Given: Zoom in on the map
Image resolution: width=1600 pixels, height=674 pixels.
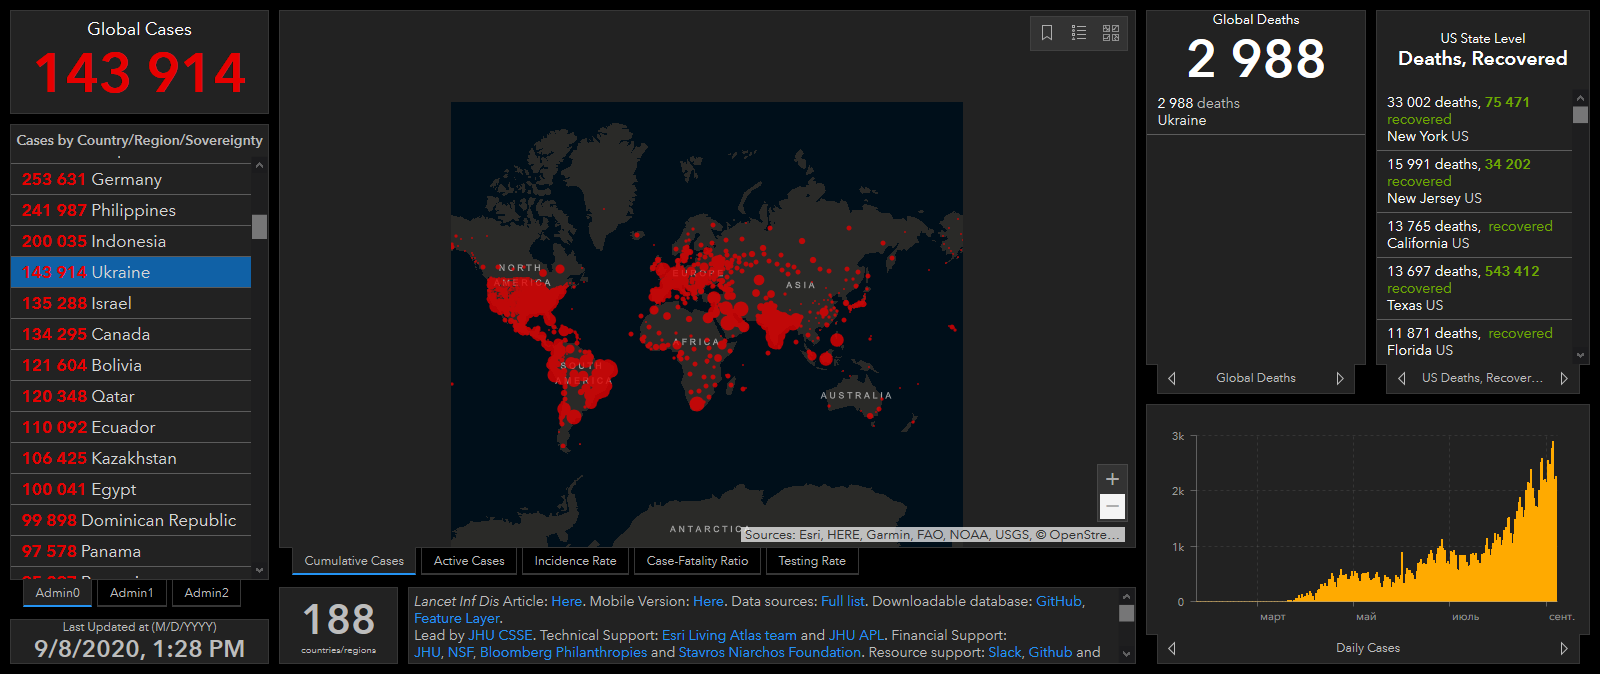Looking at the screenshot, I should (x=1112, y=479).
